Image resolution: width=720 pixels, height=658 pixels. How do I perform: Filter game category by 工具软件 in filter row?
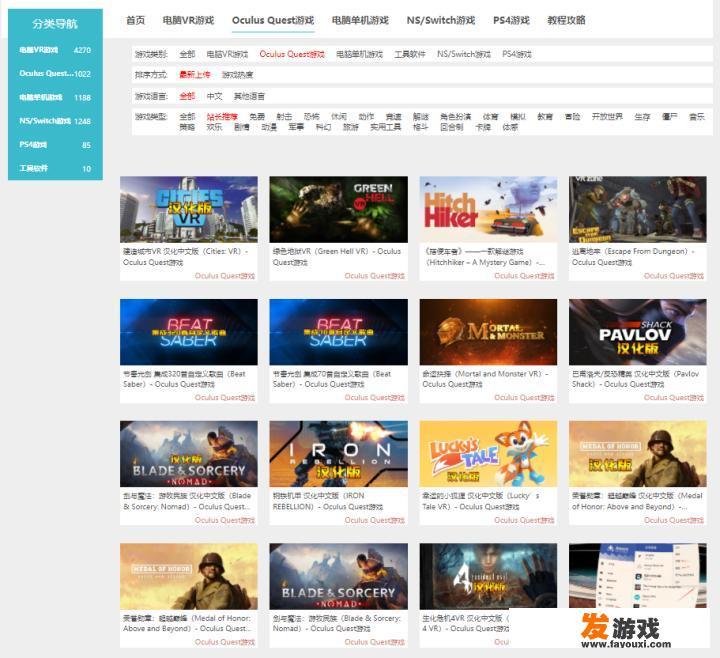click(x=410, y=54)
